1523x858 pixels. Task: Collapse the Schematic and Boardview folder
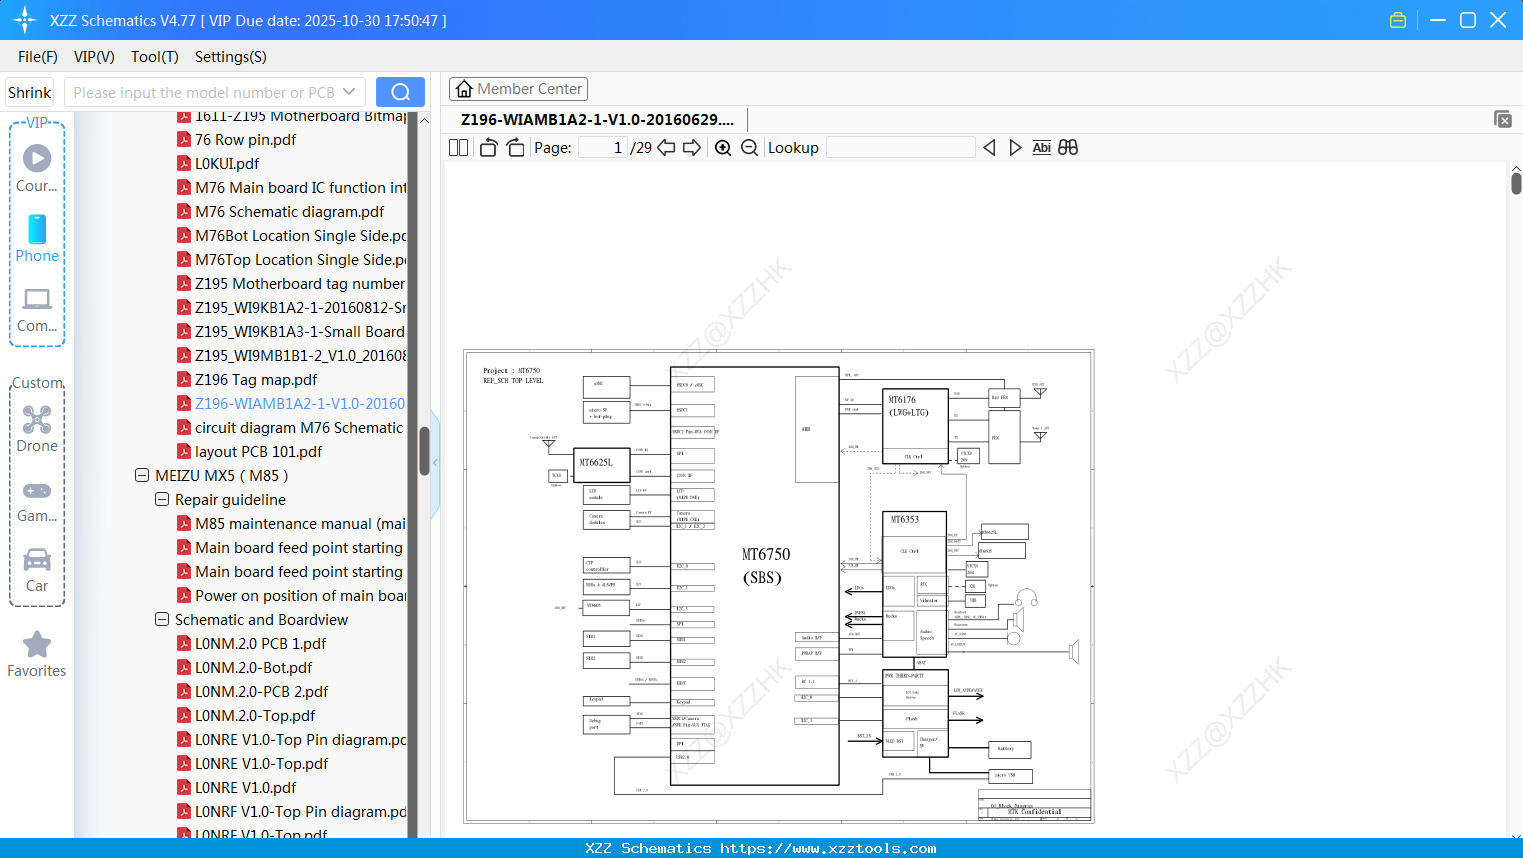162,620
